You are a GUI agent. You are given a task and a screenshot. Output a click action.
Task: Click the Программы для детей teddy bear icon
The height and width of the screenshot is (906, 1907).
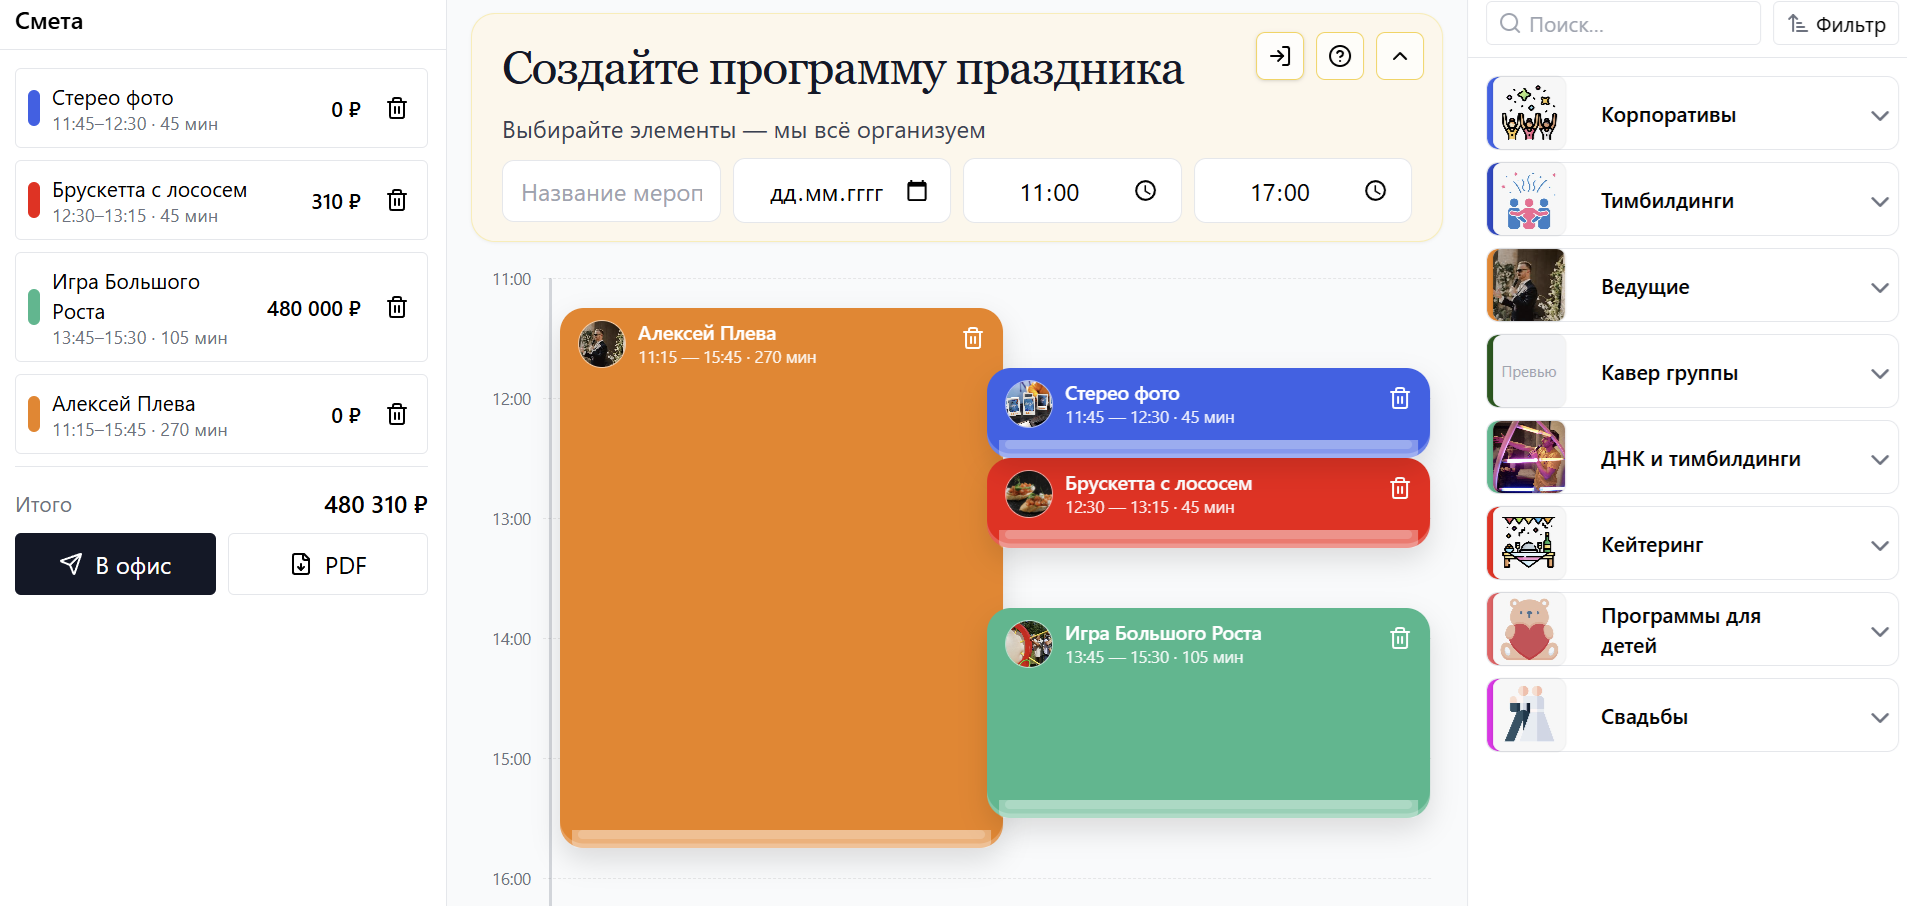click(x=1528, y=630)
